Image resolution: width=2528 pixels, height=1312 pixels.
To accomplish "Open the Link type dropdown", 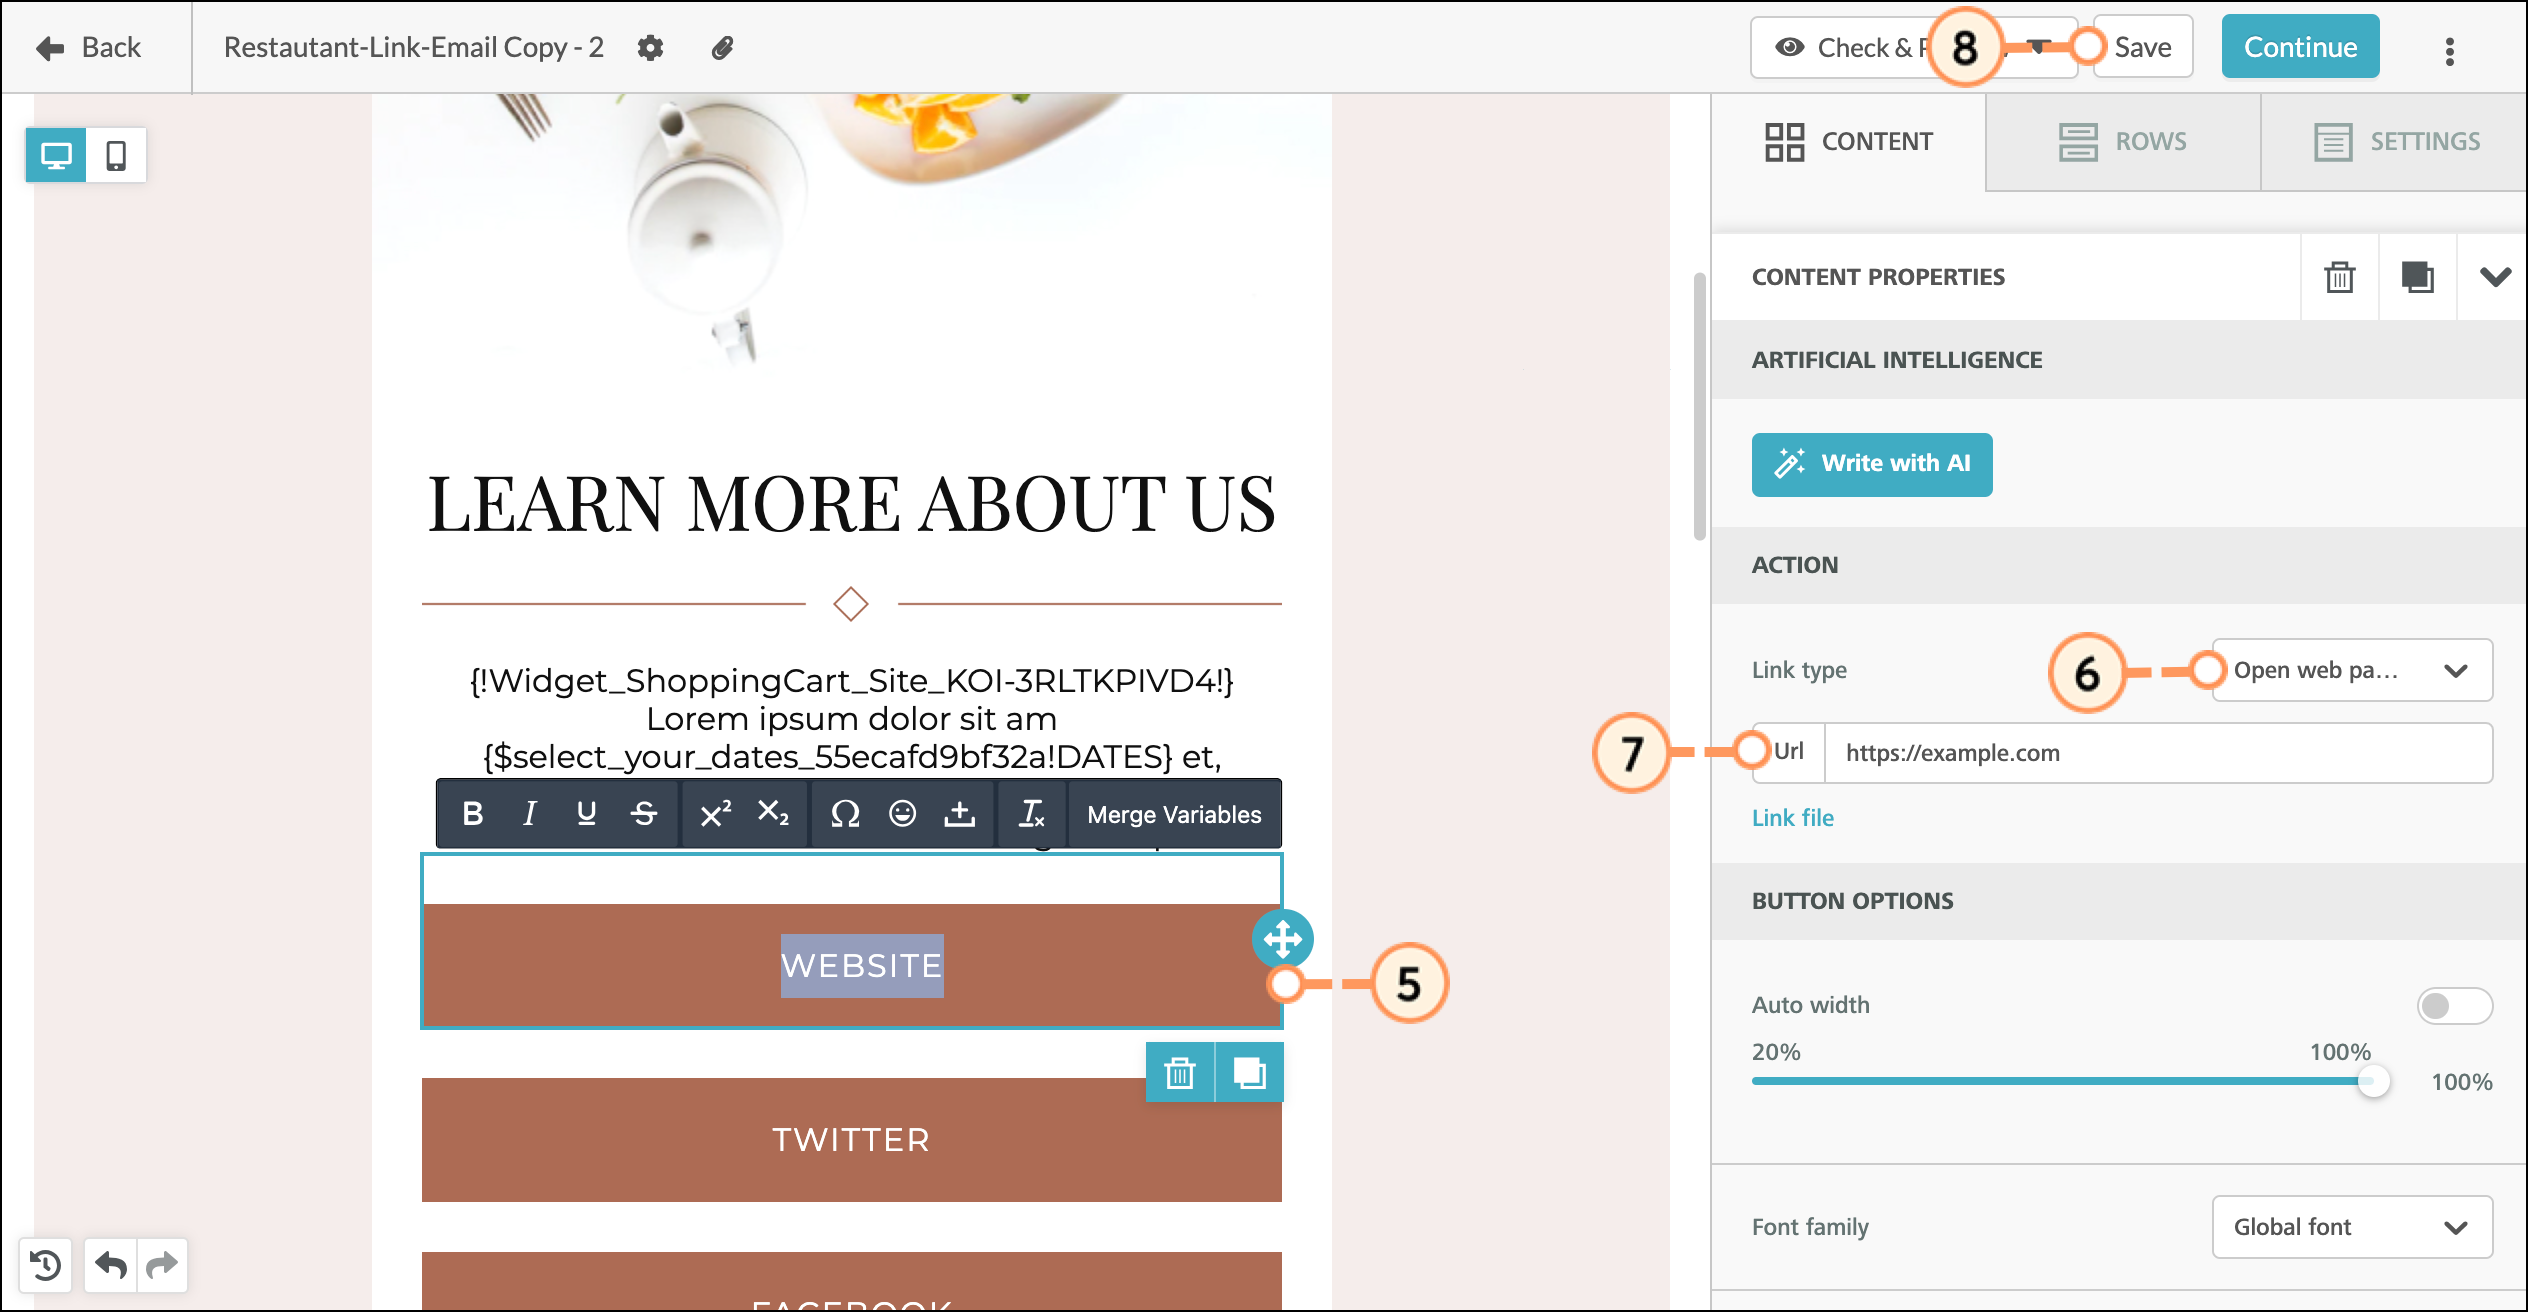I will click(2352, 670).
